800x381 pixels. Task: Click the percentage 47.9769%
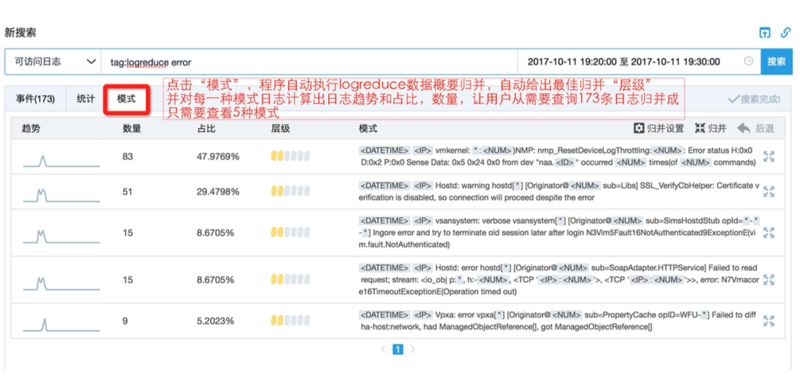point(218,157)
